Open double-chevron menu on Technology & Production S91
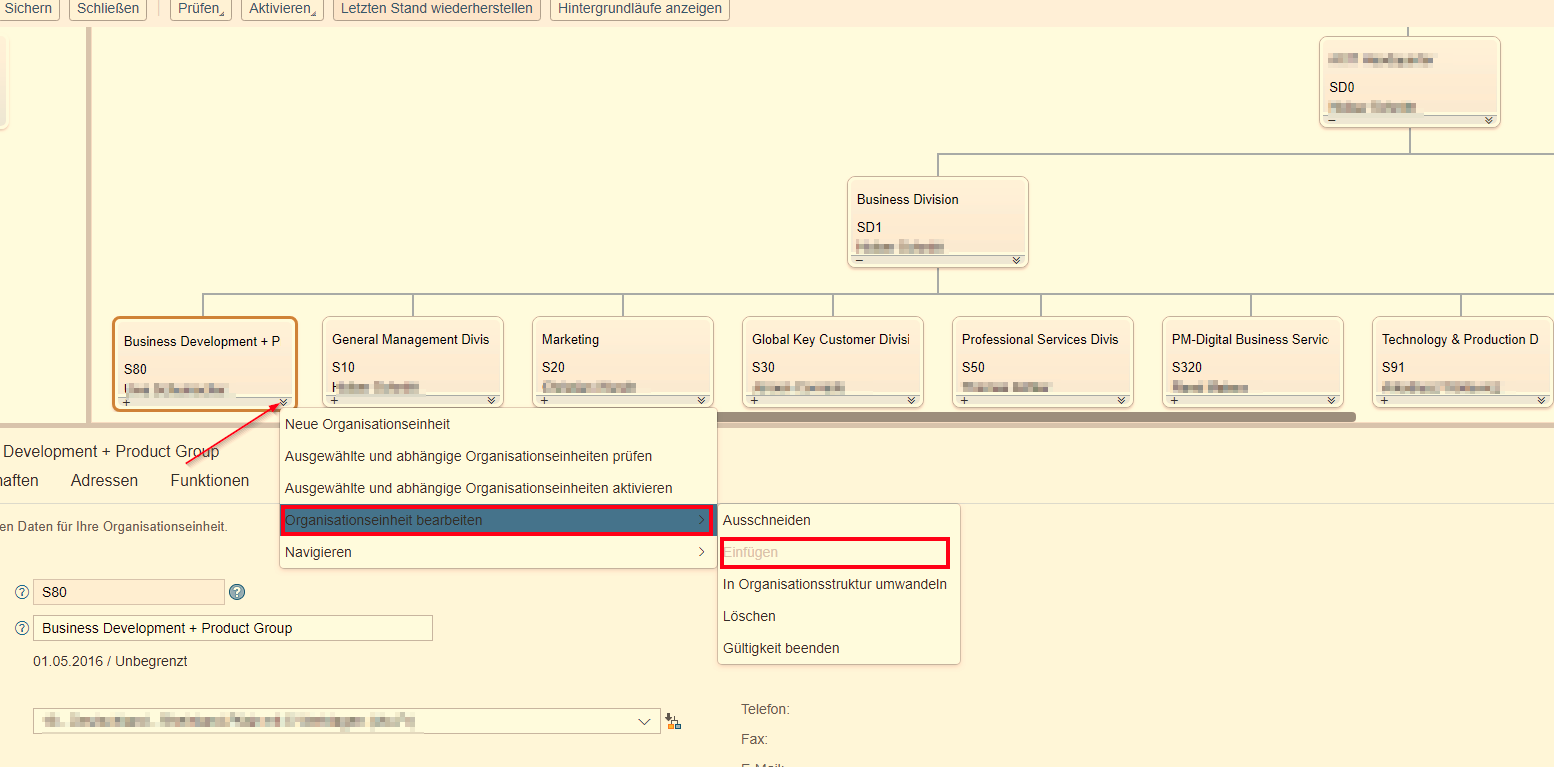Image resolution: width=1554 pixels, height=767 pixels. coord(1542,400)
